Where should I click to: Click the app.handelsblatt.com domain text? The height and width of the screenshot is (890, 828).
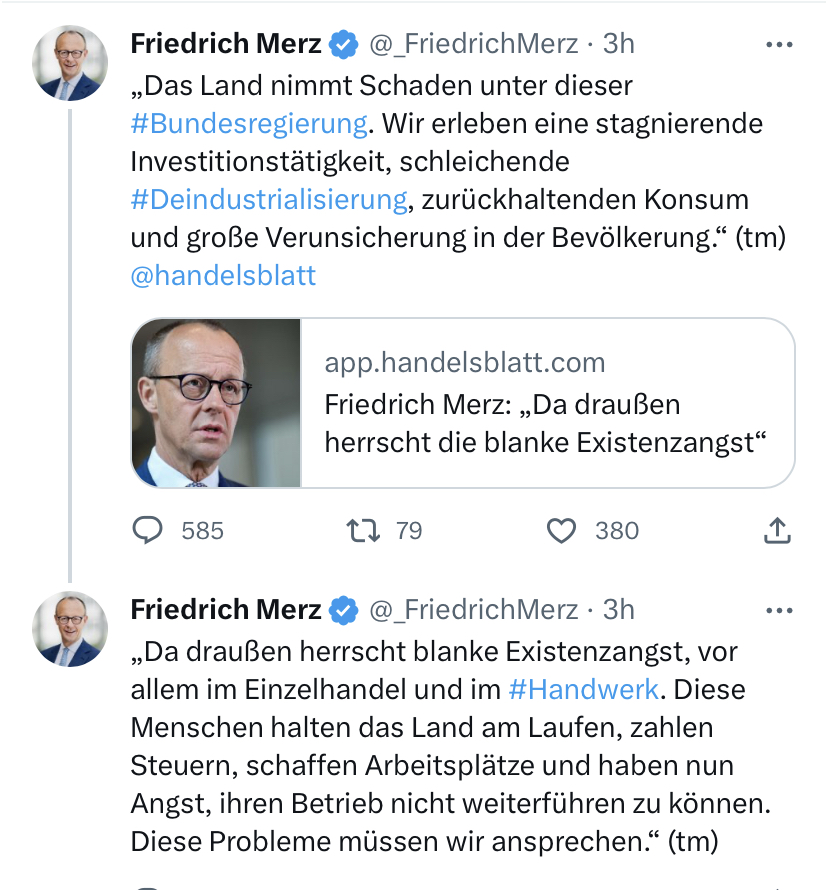pyautogui.click(x=465, y=363)
